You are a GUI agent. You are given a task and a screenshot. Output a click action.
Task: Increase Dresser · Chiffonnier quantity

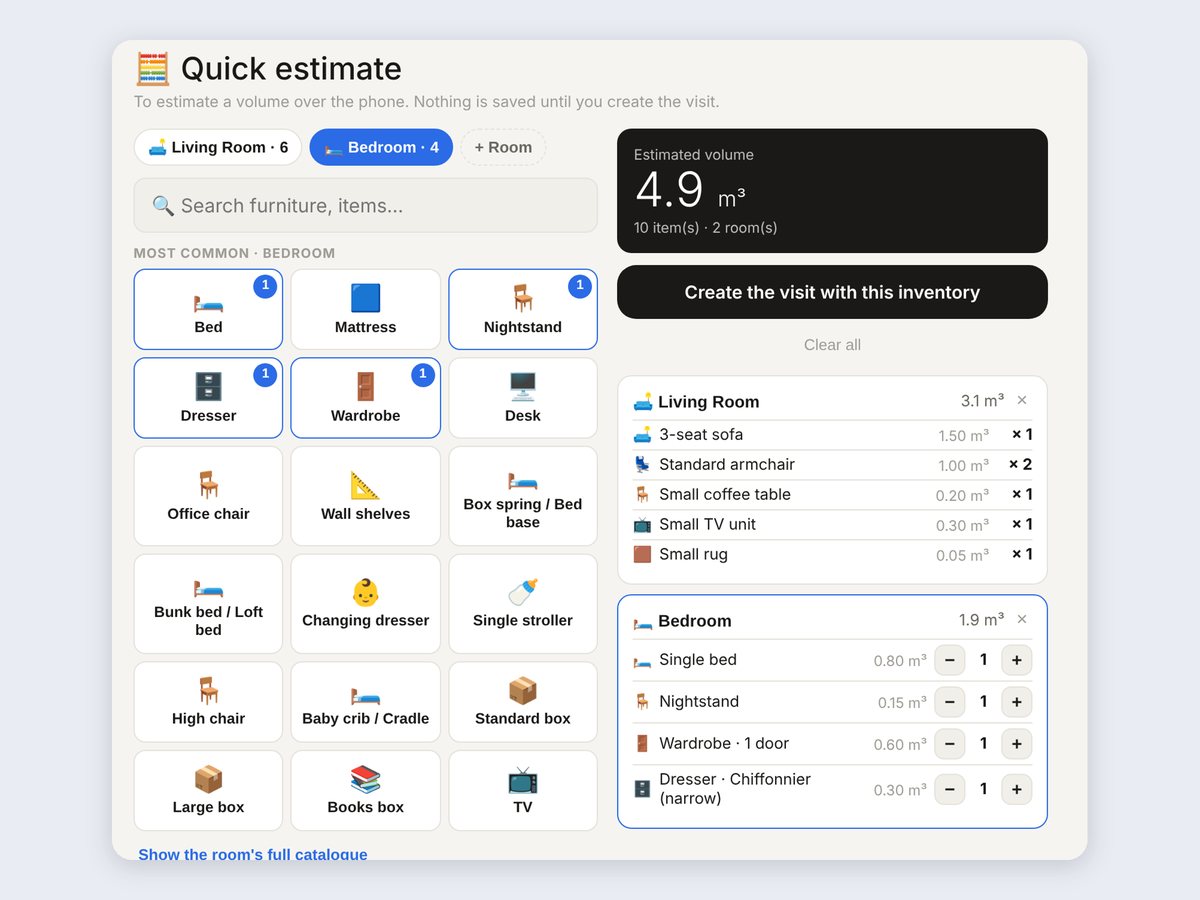[x=1016, y=789]
